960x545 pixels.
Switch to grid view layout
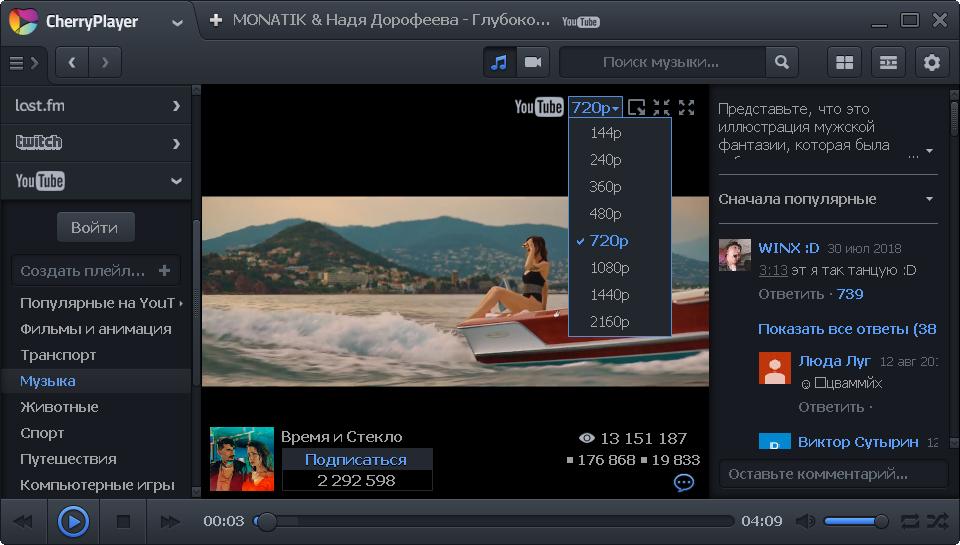[845, 62]
